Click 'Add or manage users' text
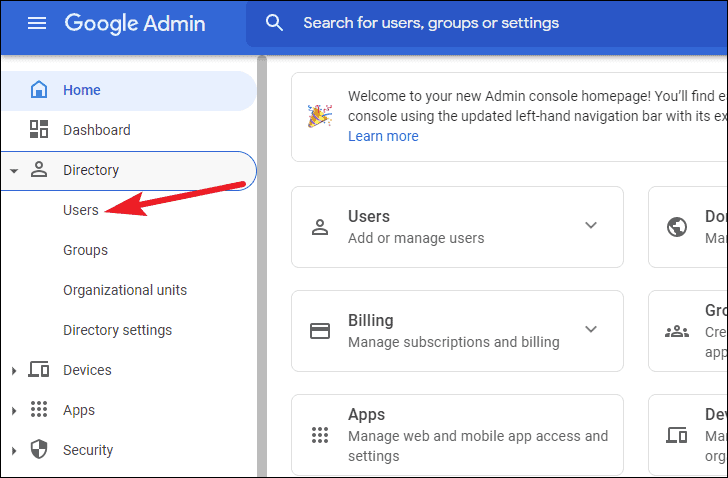Image resolution: width=728 pixels, height=478 pixels. 416,238
